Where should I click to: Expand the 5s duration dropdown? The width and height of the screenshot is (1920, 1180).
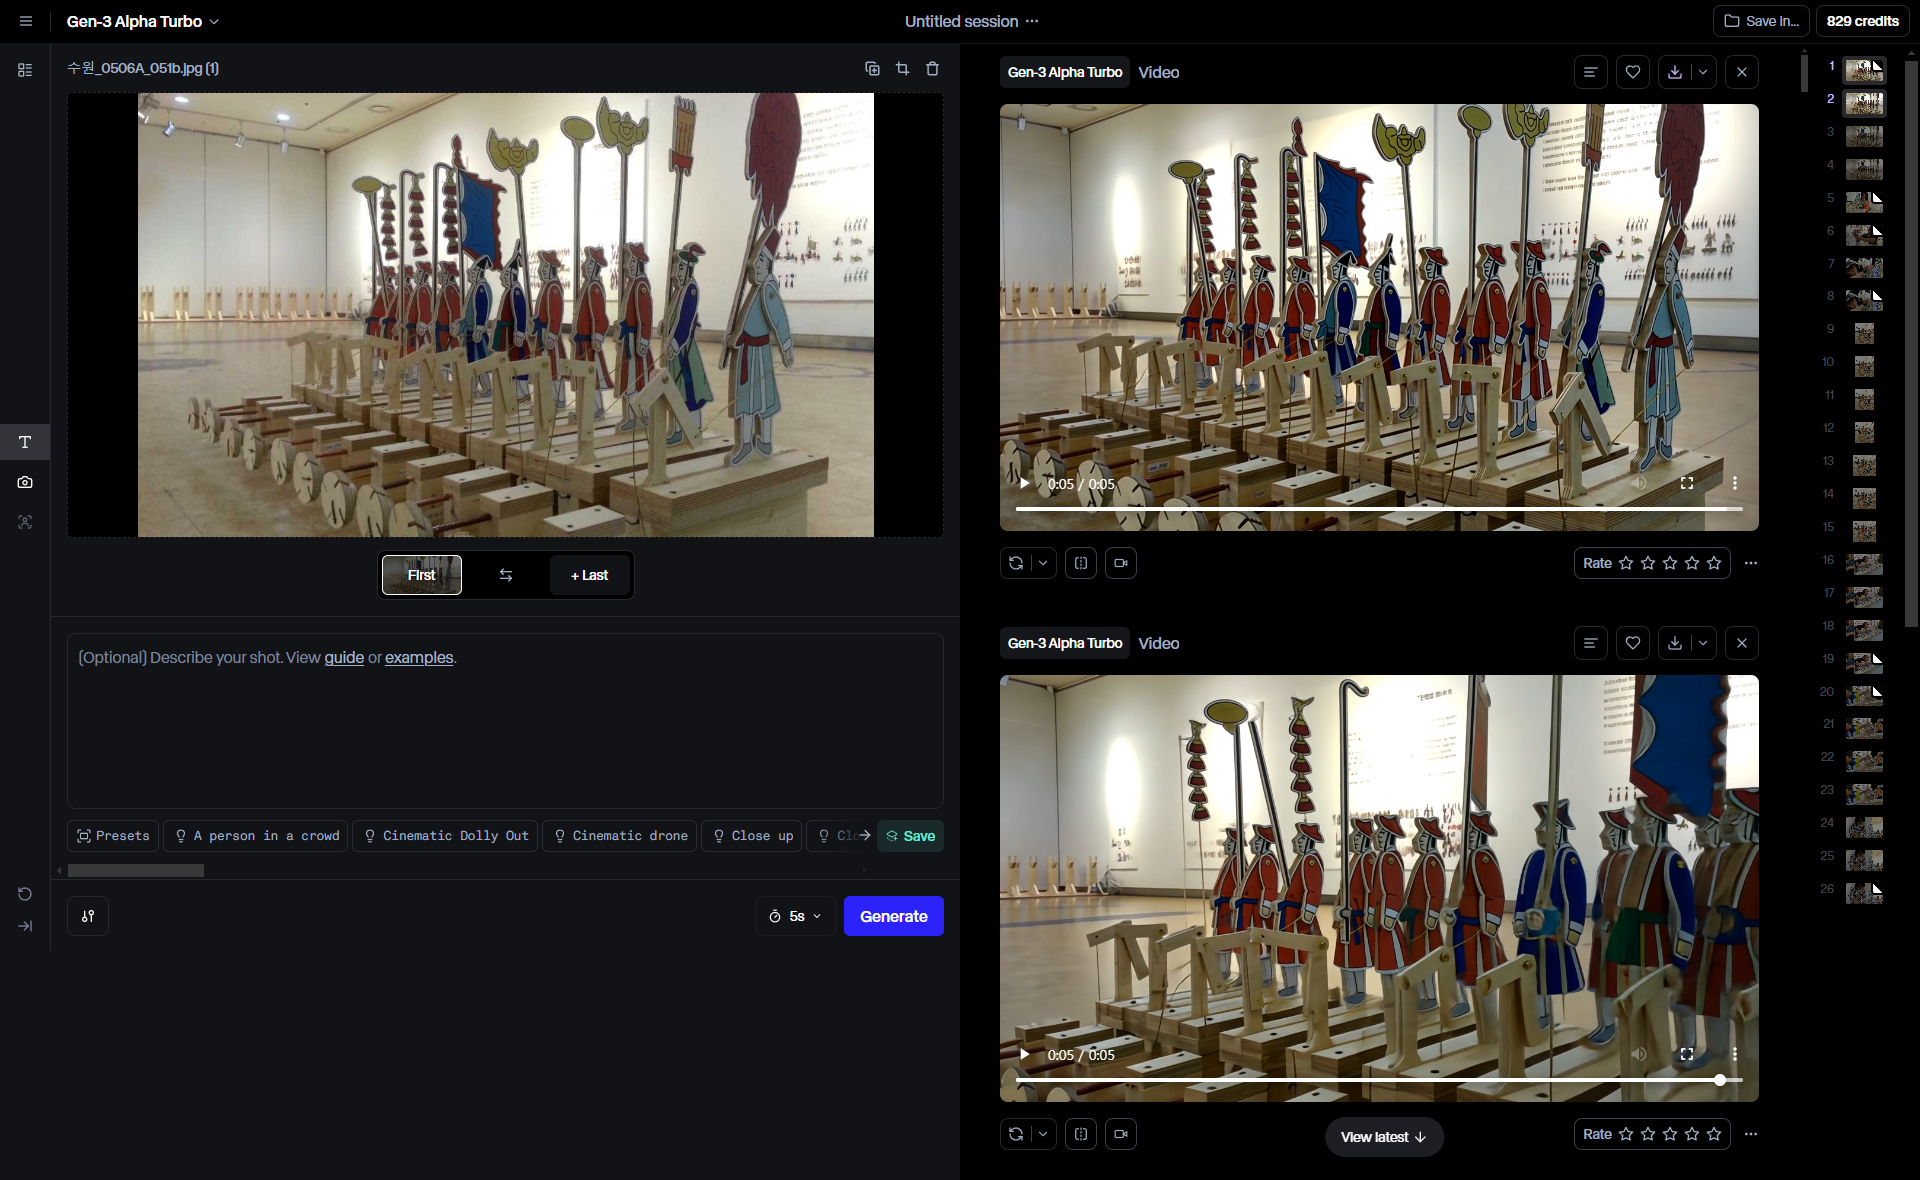[x=795, y=916]
